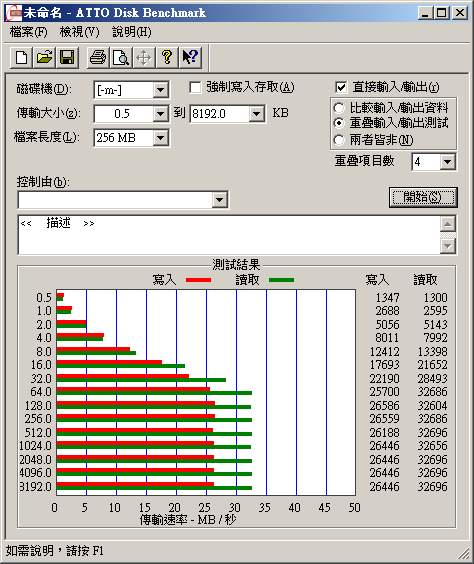This screenshot has height=564, width=474.
Task: Click the read value 32604
Action: click(x=433, y=406)
